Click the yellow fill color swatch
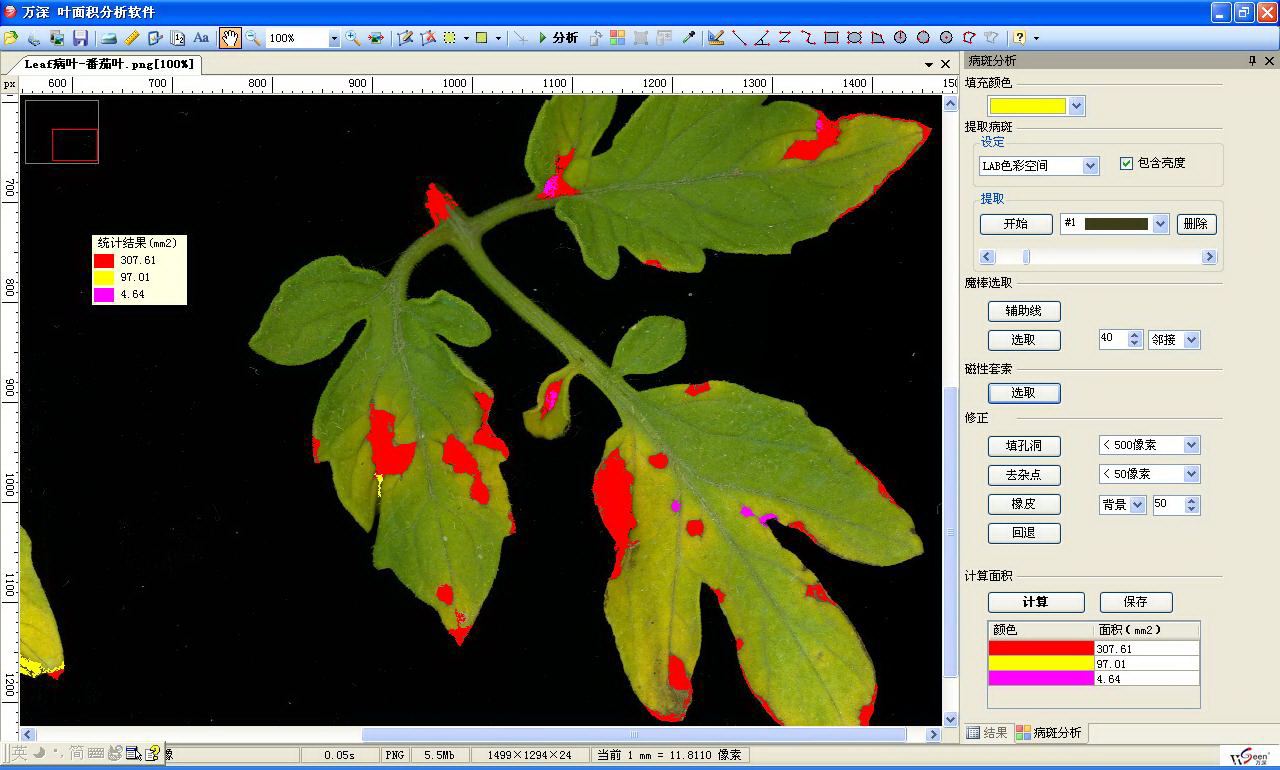This screenshot has height=770, width=1280. [1028, 106]
